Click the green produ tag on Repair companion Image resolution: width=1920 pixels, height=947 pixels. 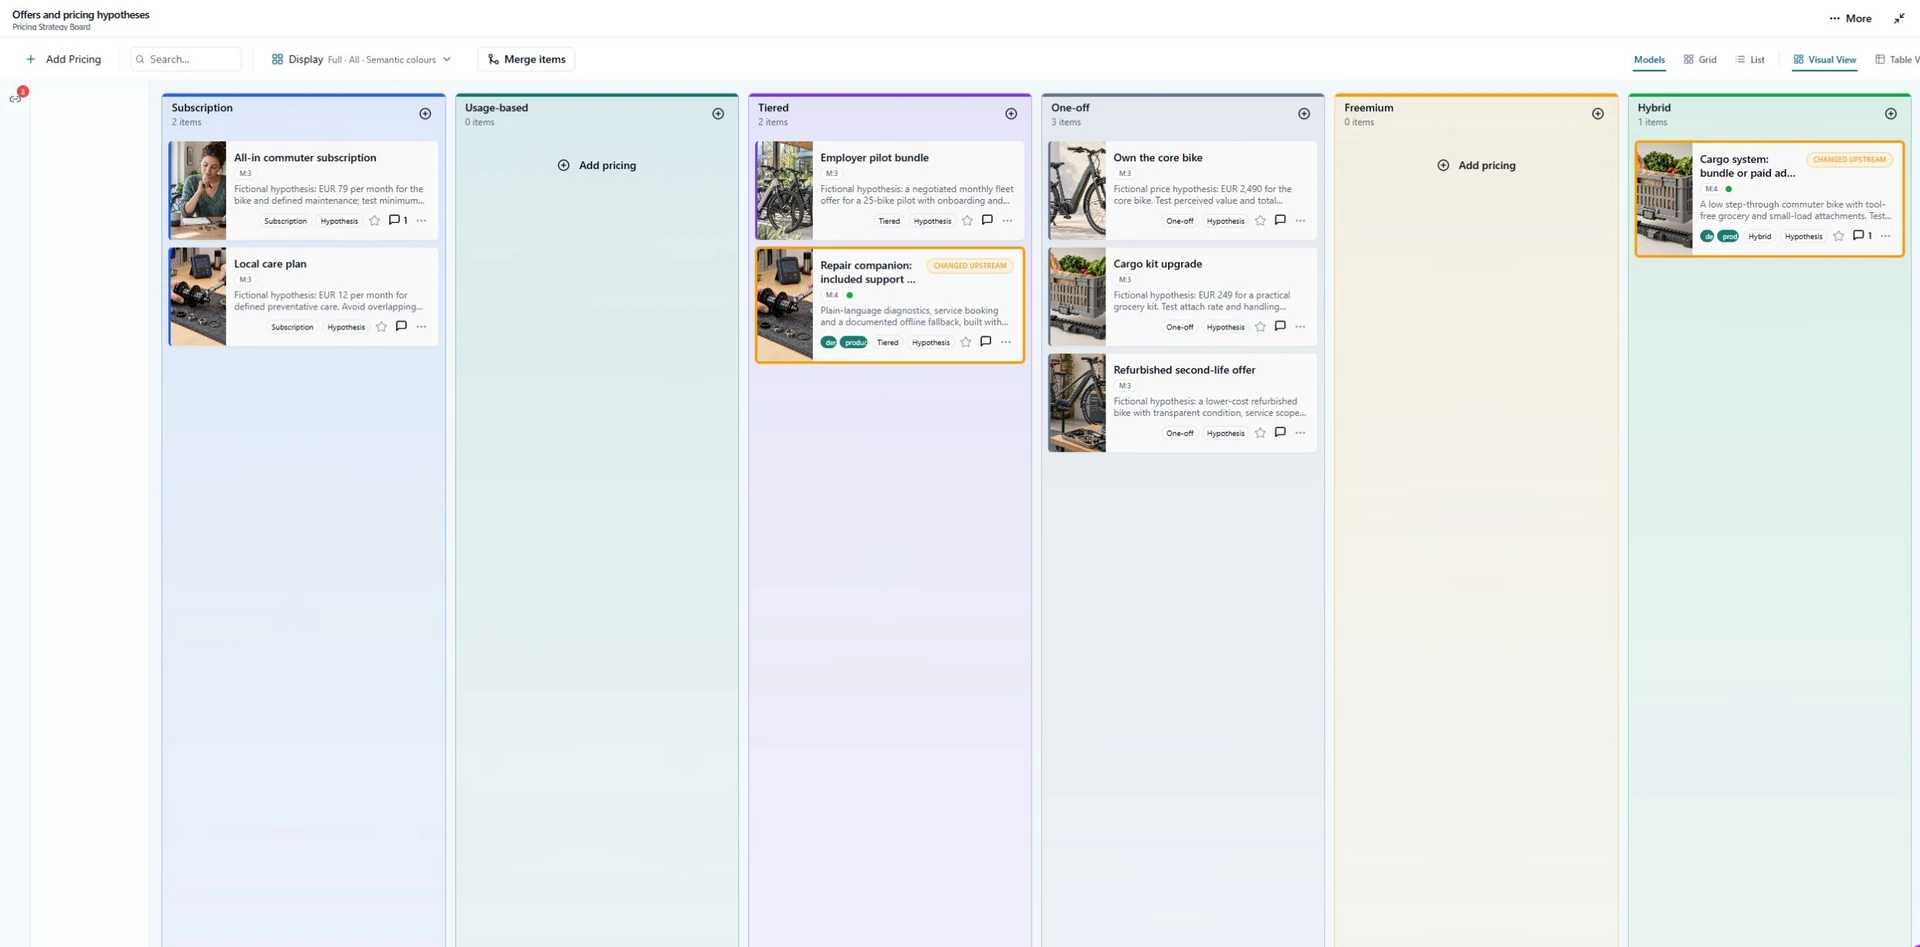(854, 342)
